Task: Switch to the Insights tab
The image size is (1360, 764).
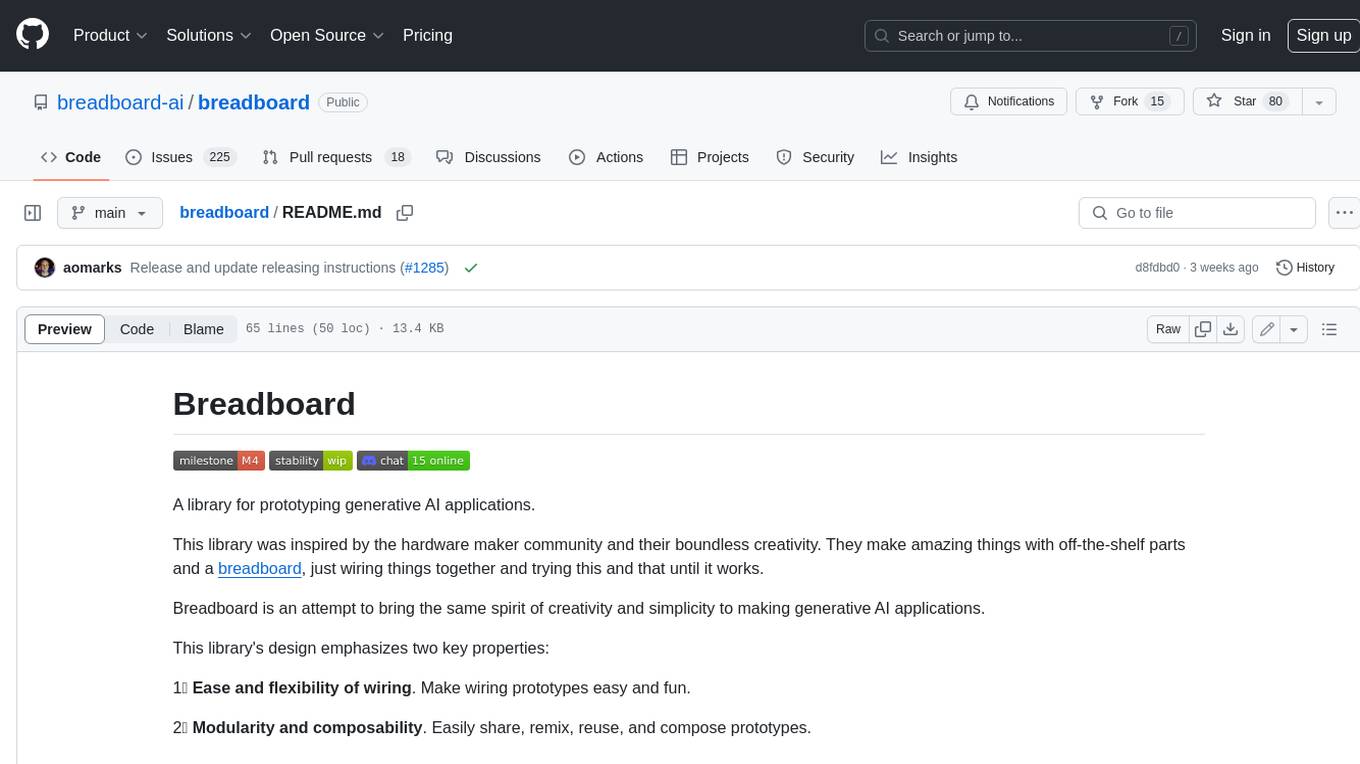Action: [x=919, y=157]
